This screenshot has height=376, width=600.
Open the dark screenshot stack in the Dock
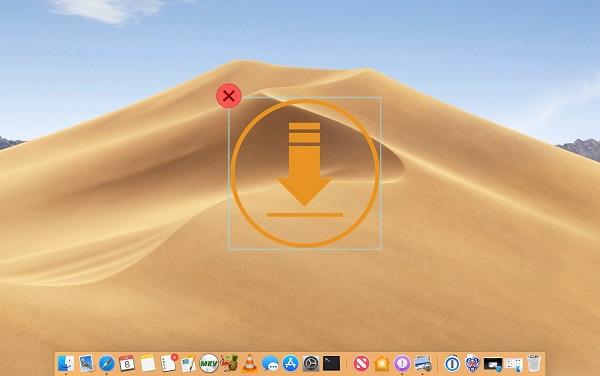[x=493, y=364]
